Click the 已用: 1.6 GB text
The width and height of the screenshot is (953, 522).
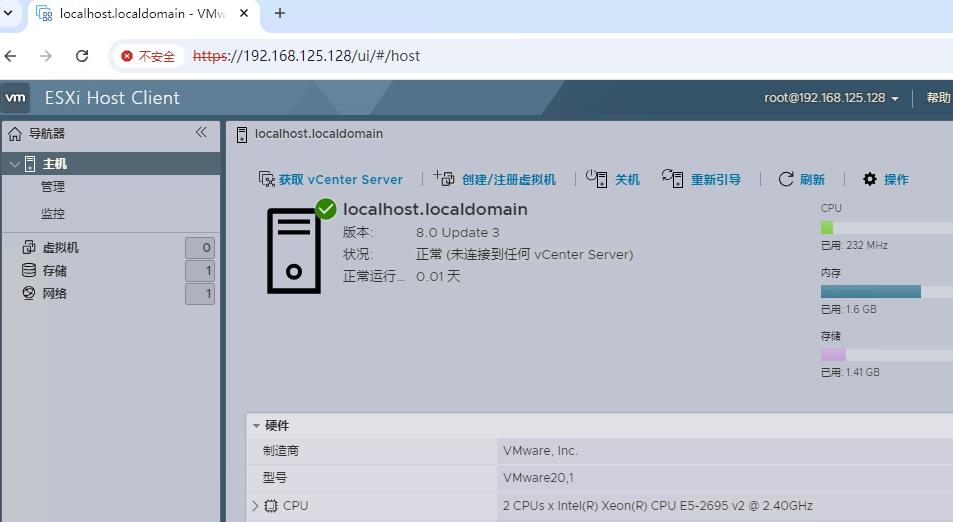click(x=848, y=309)
